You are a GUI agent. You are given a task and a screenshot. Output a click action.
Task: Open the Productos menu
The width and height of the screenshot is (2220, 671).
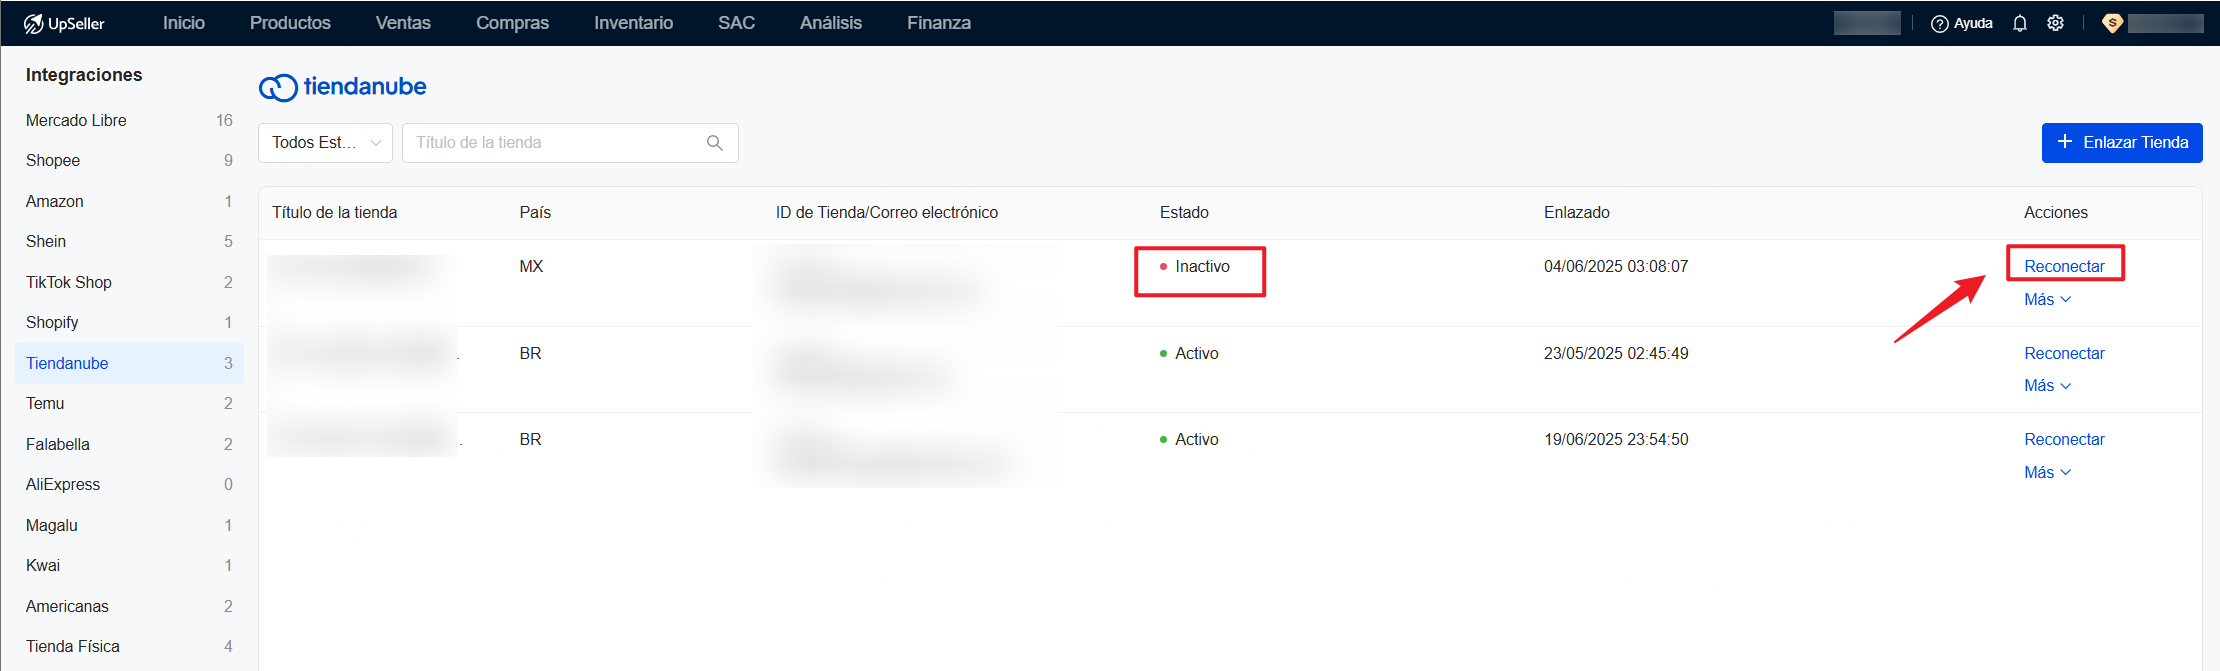coord(290,23)
